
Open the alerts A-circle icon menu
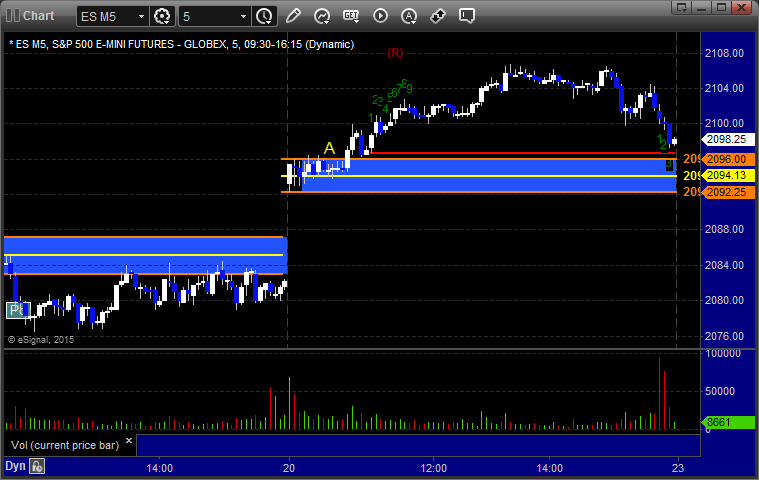pos(409,16)
